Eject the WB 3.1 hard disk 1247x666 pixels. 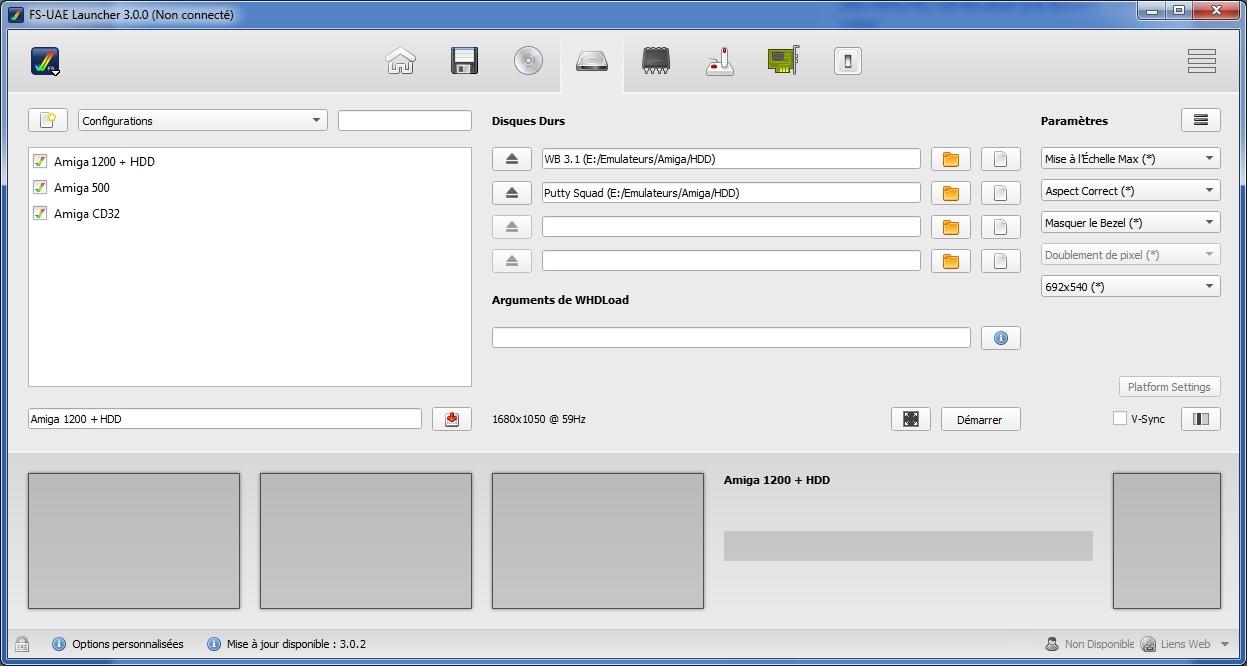511,159
